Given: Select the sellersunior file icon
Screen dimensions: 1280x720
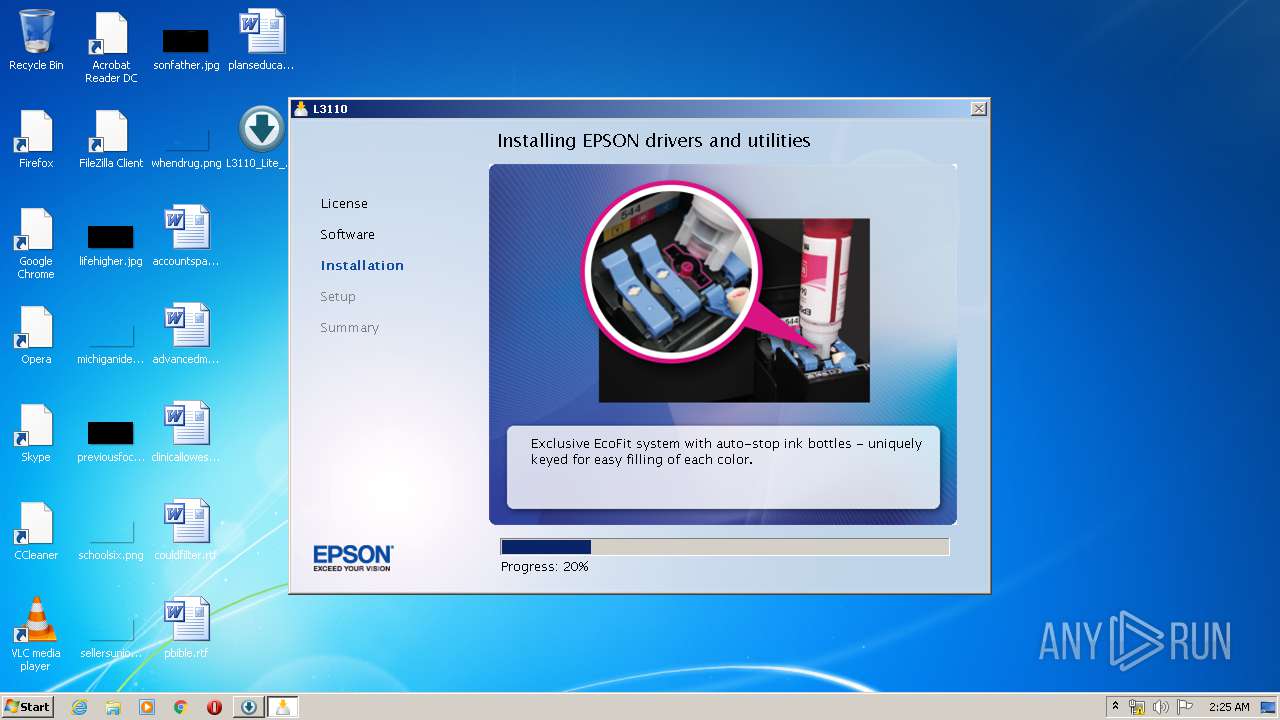Looking at the screenshot, I should tap(111, 636).
